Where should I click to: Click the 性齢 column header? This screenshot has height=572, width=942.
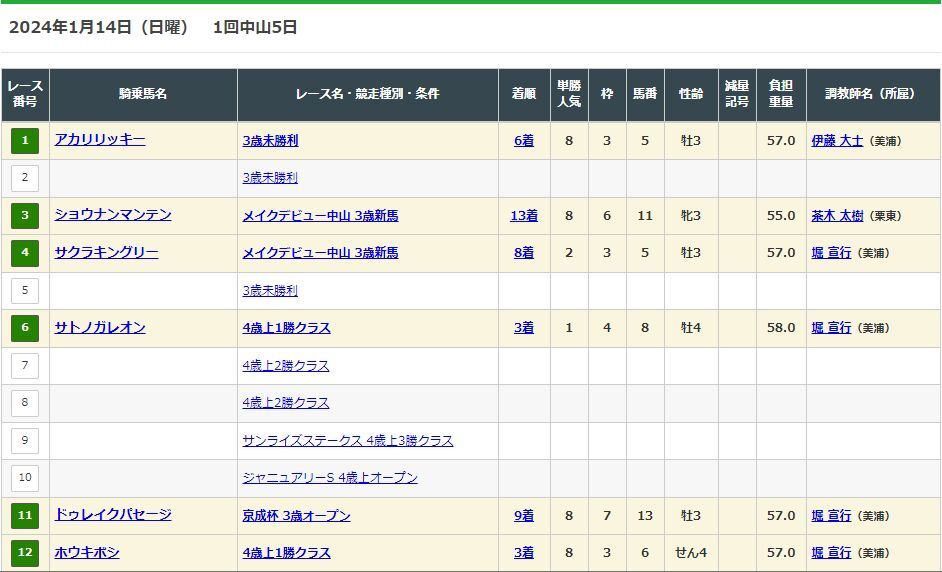tap(691, 94)
